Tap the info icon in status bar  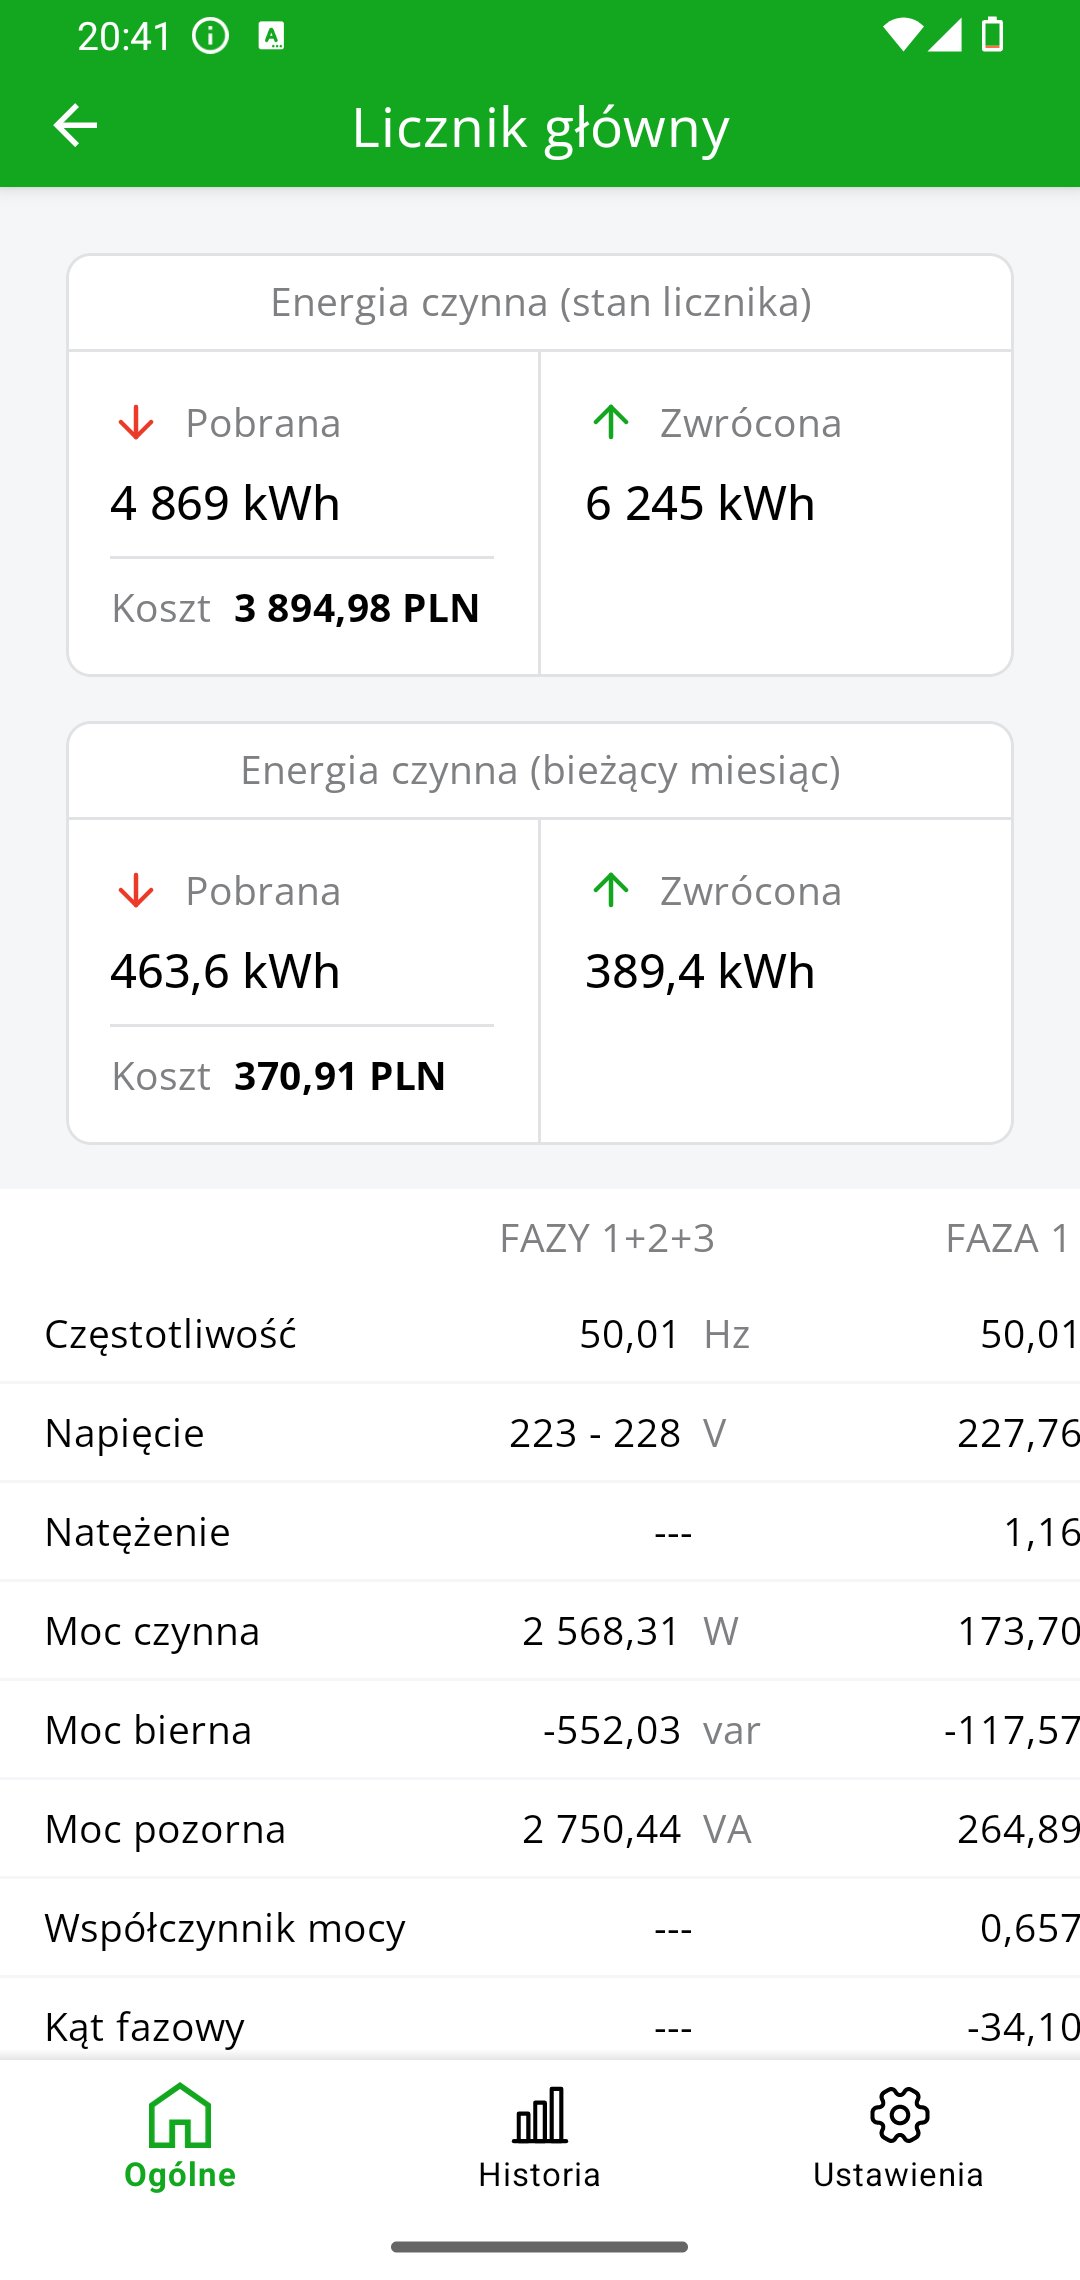[211, 36]
